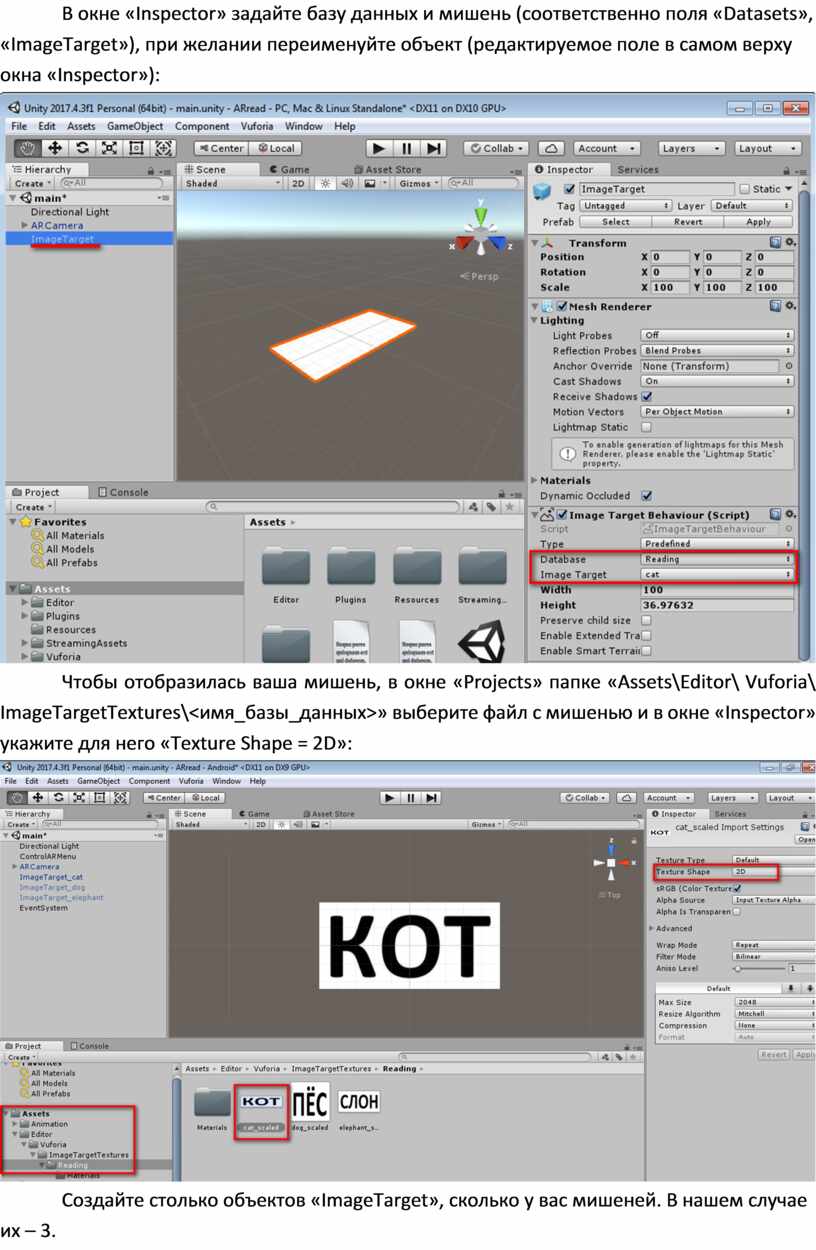816x1250 pixels.
Task: Toggle the Preserve child size checkbox
Action: [646, 621]
